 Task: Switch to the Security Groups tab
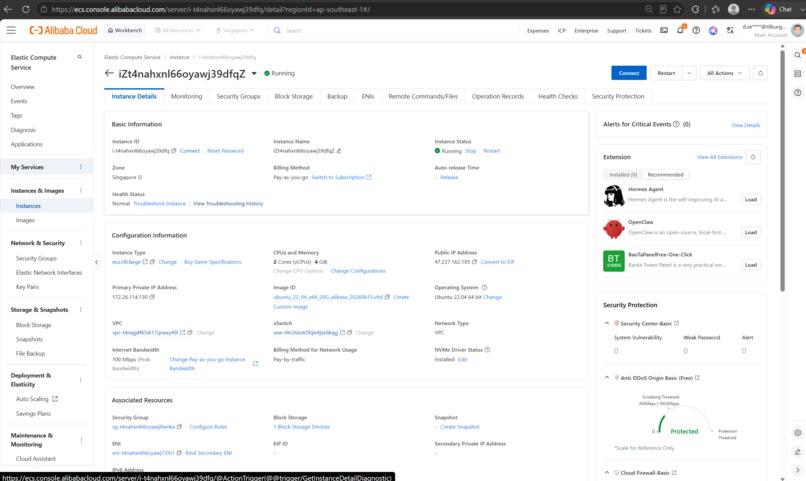[239, 96]
